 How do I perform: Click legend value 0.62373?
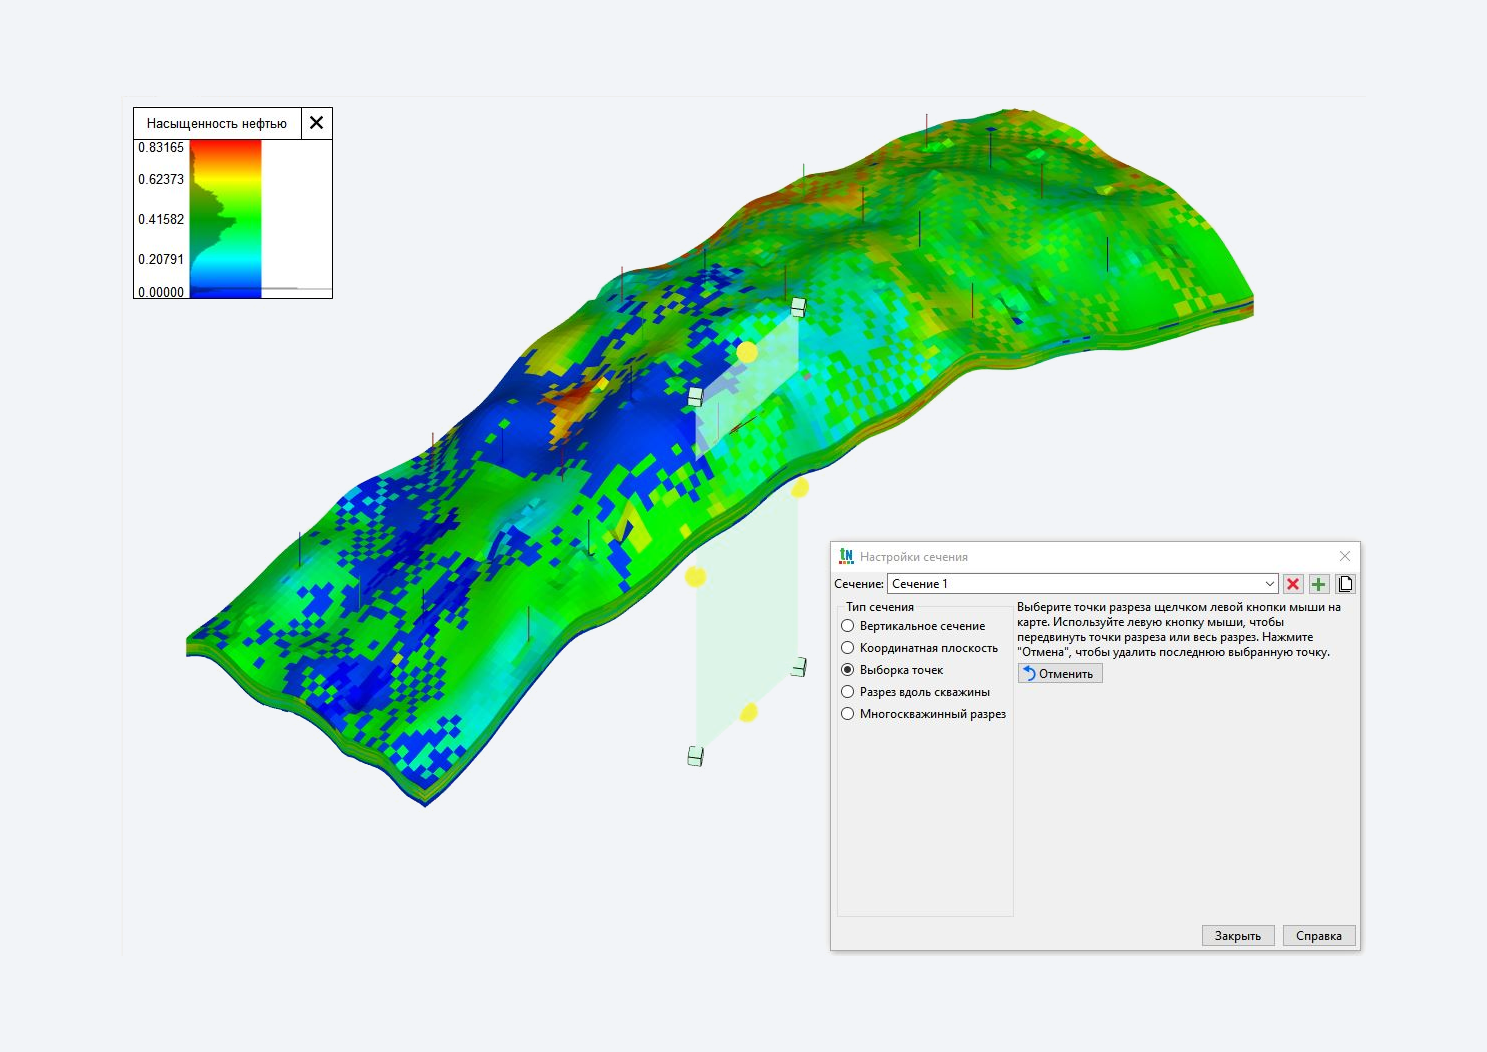pos(161,179)
